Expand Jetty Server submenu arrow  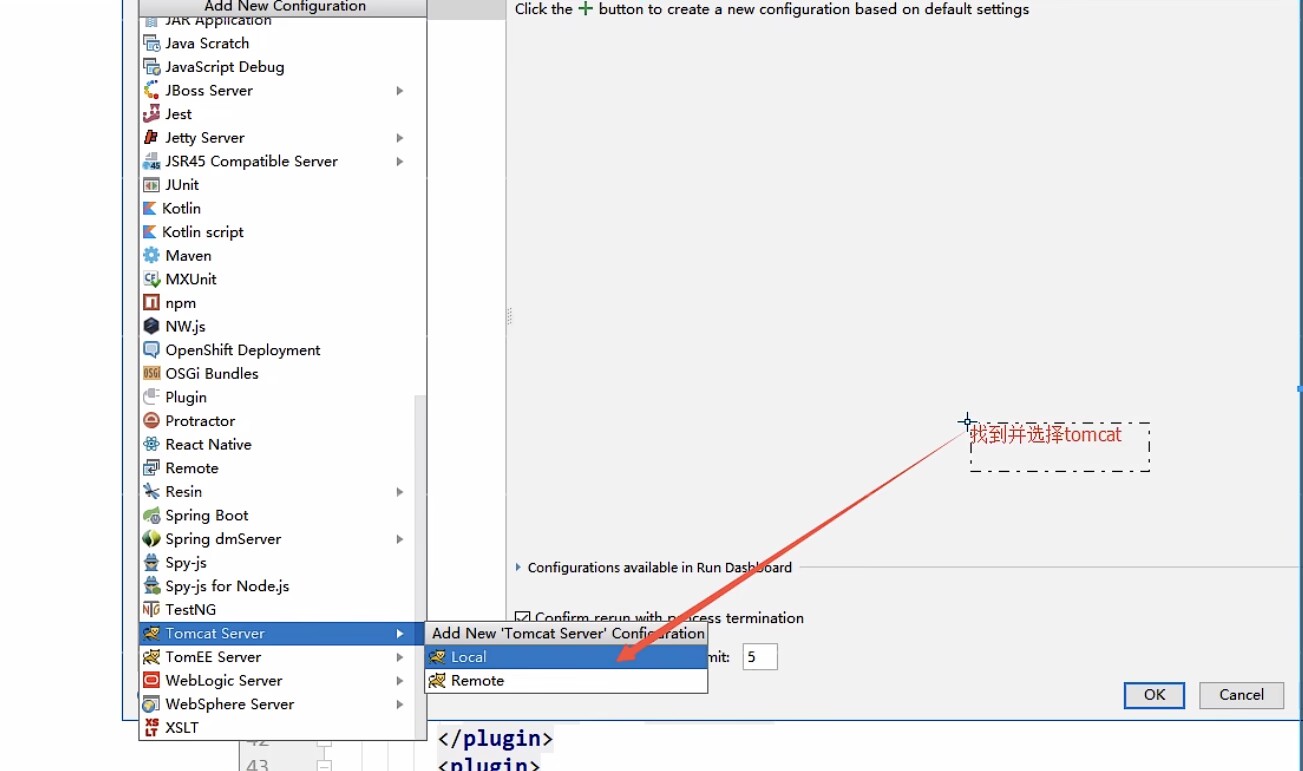click(x=399, y=138)
